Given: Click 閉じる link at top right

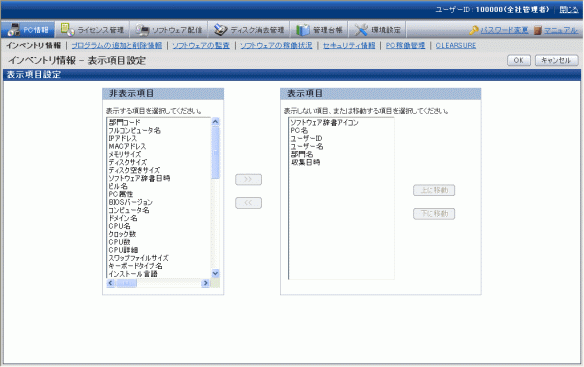Looking at the screenshot, I should pyautogui.click(x=569, y=10).
